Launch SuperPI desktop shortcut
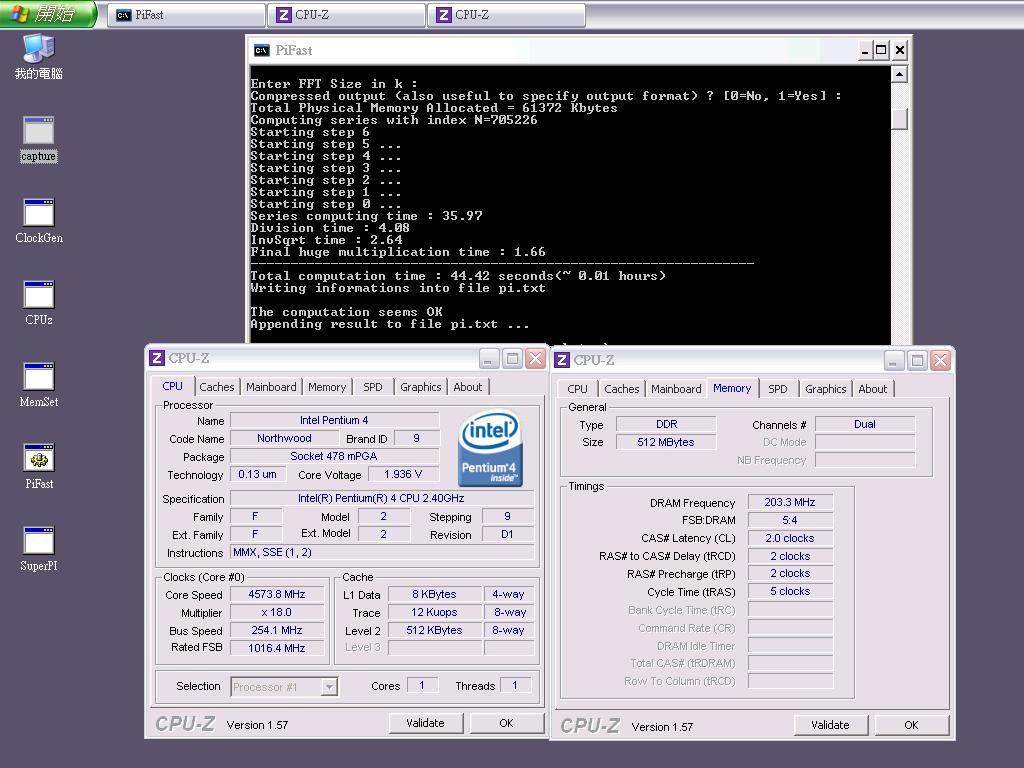Screen dimensions: 1024x768 [x=39, y=549]
